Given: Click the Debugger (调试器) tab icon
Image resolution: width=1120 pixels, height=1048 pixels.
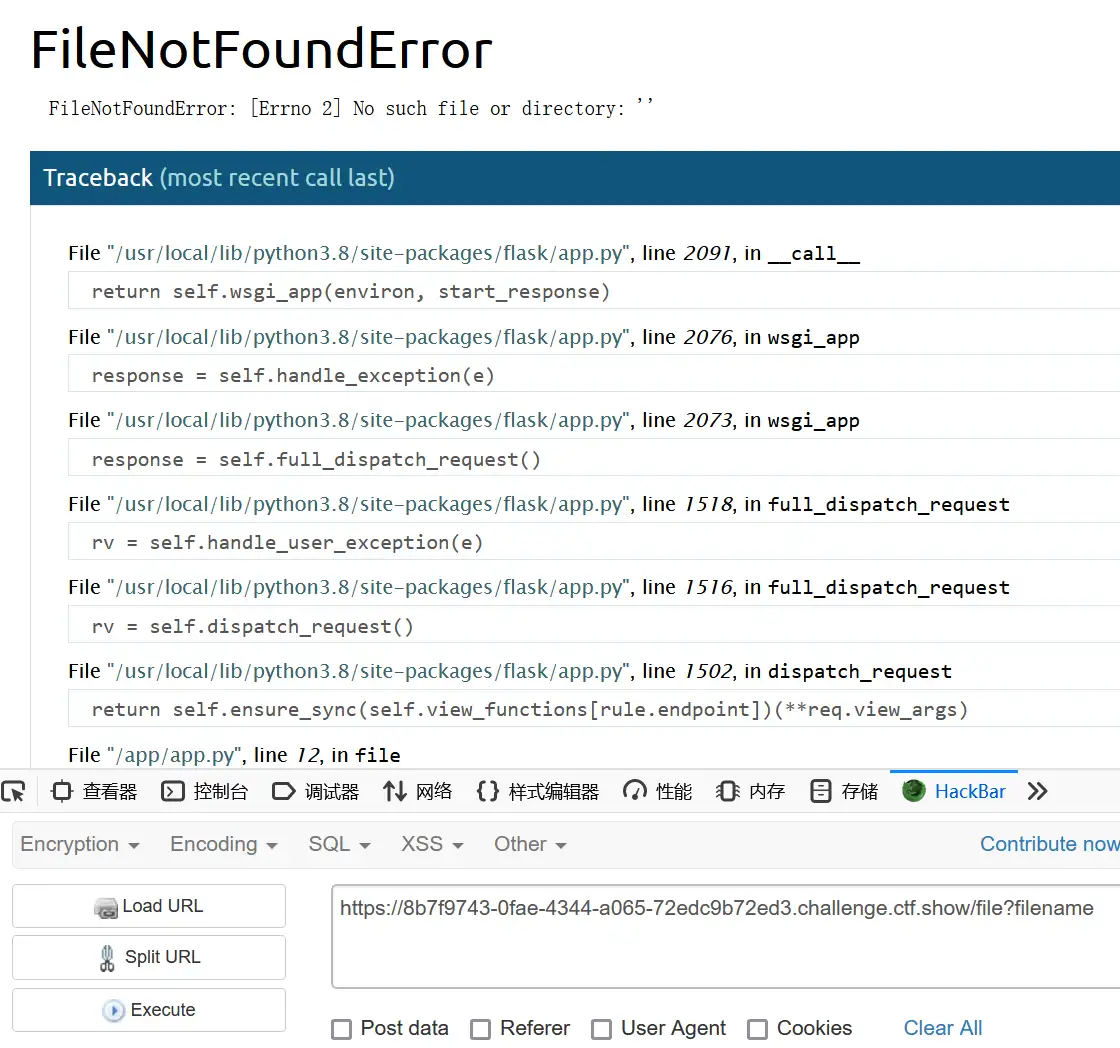Looking at the screenshot, I should (284, 792).
